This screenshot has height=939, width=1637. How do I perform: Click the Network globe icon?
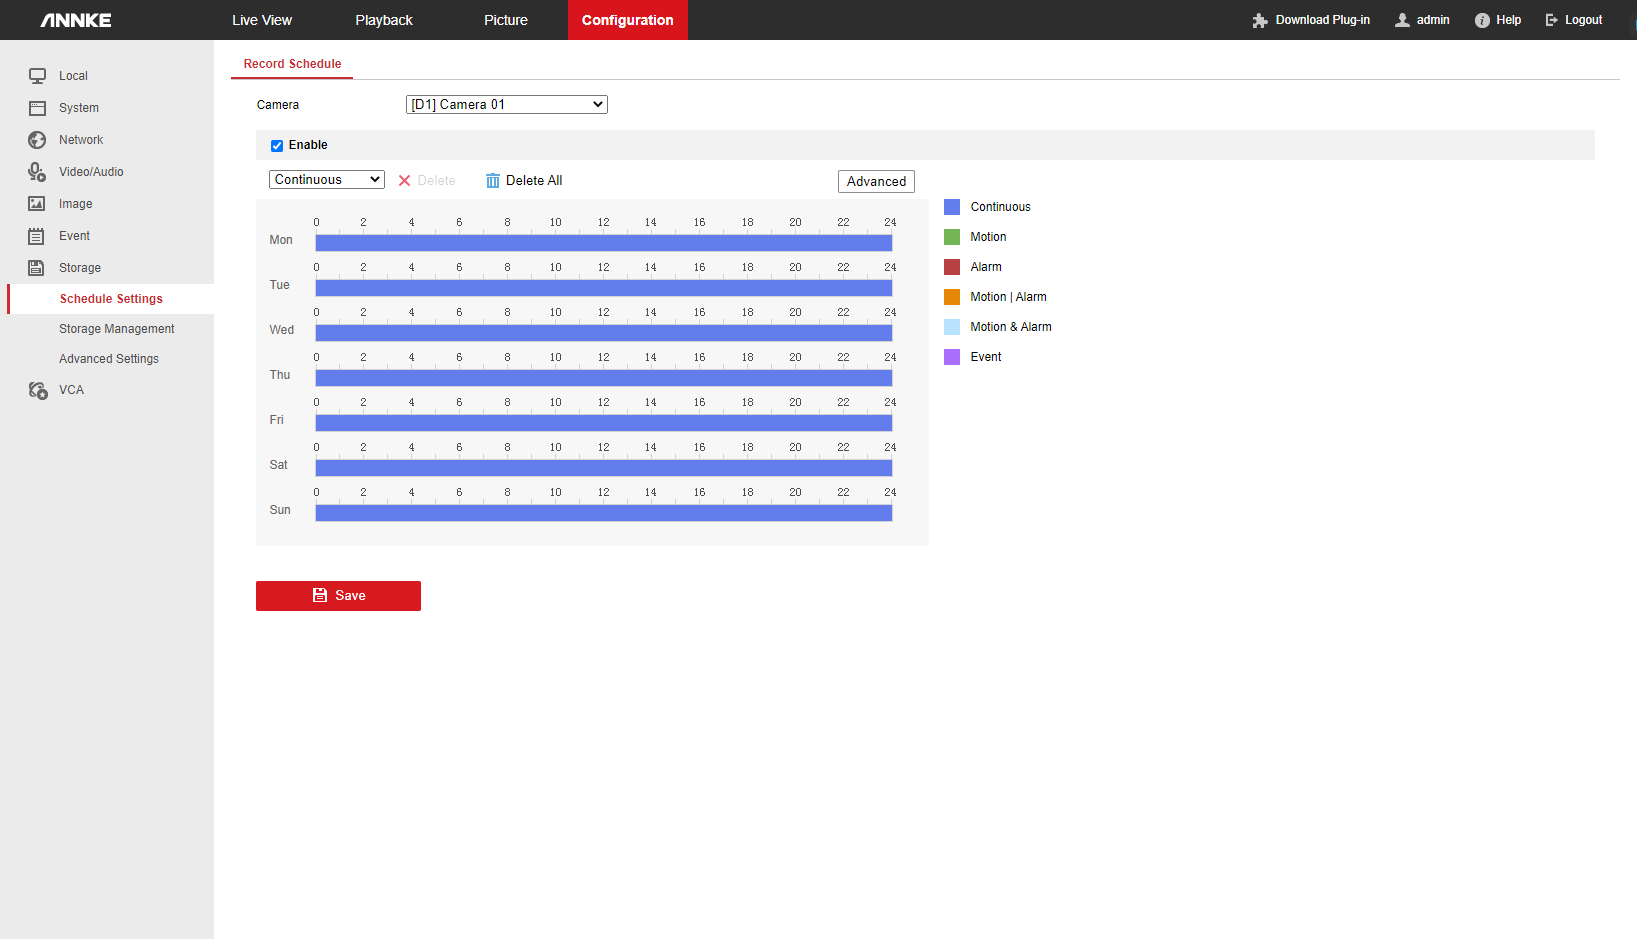tap(37, 140)
